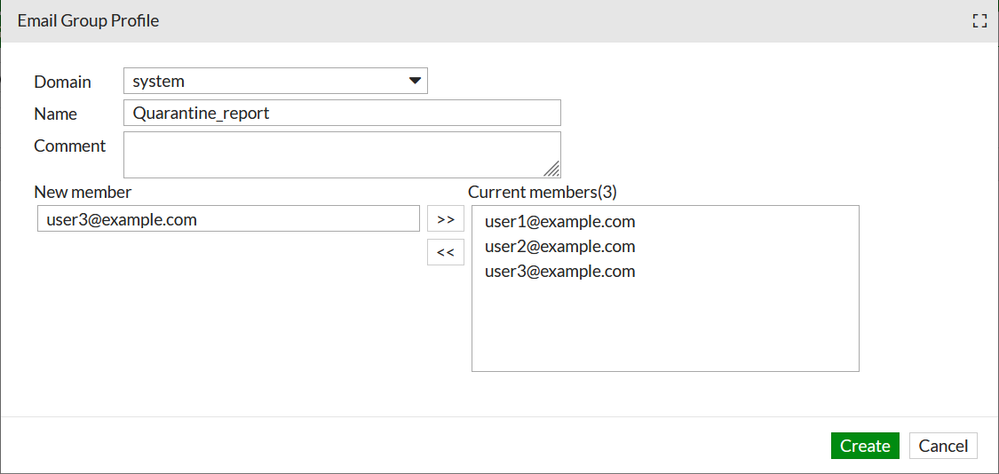Screen dimensions: 999x474
Task: Open the Domain dropdown showing system
Action: (x=275, y=81)
